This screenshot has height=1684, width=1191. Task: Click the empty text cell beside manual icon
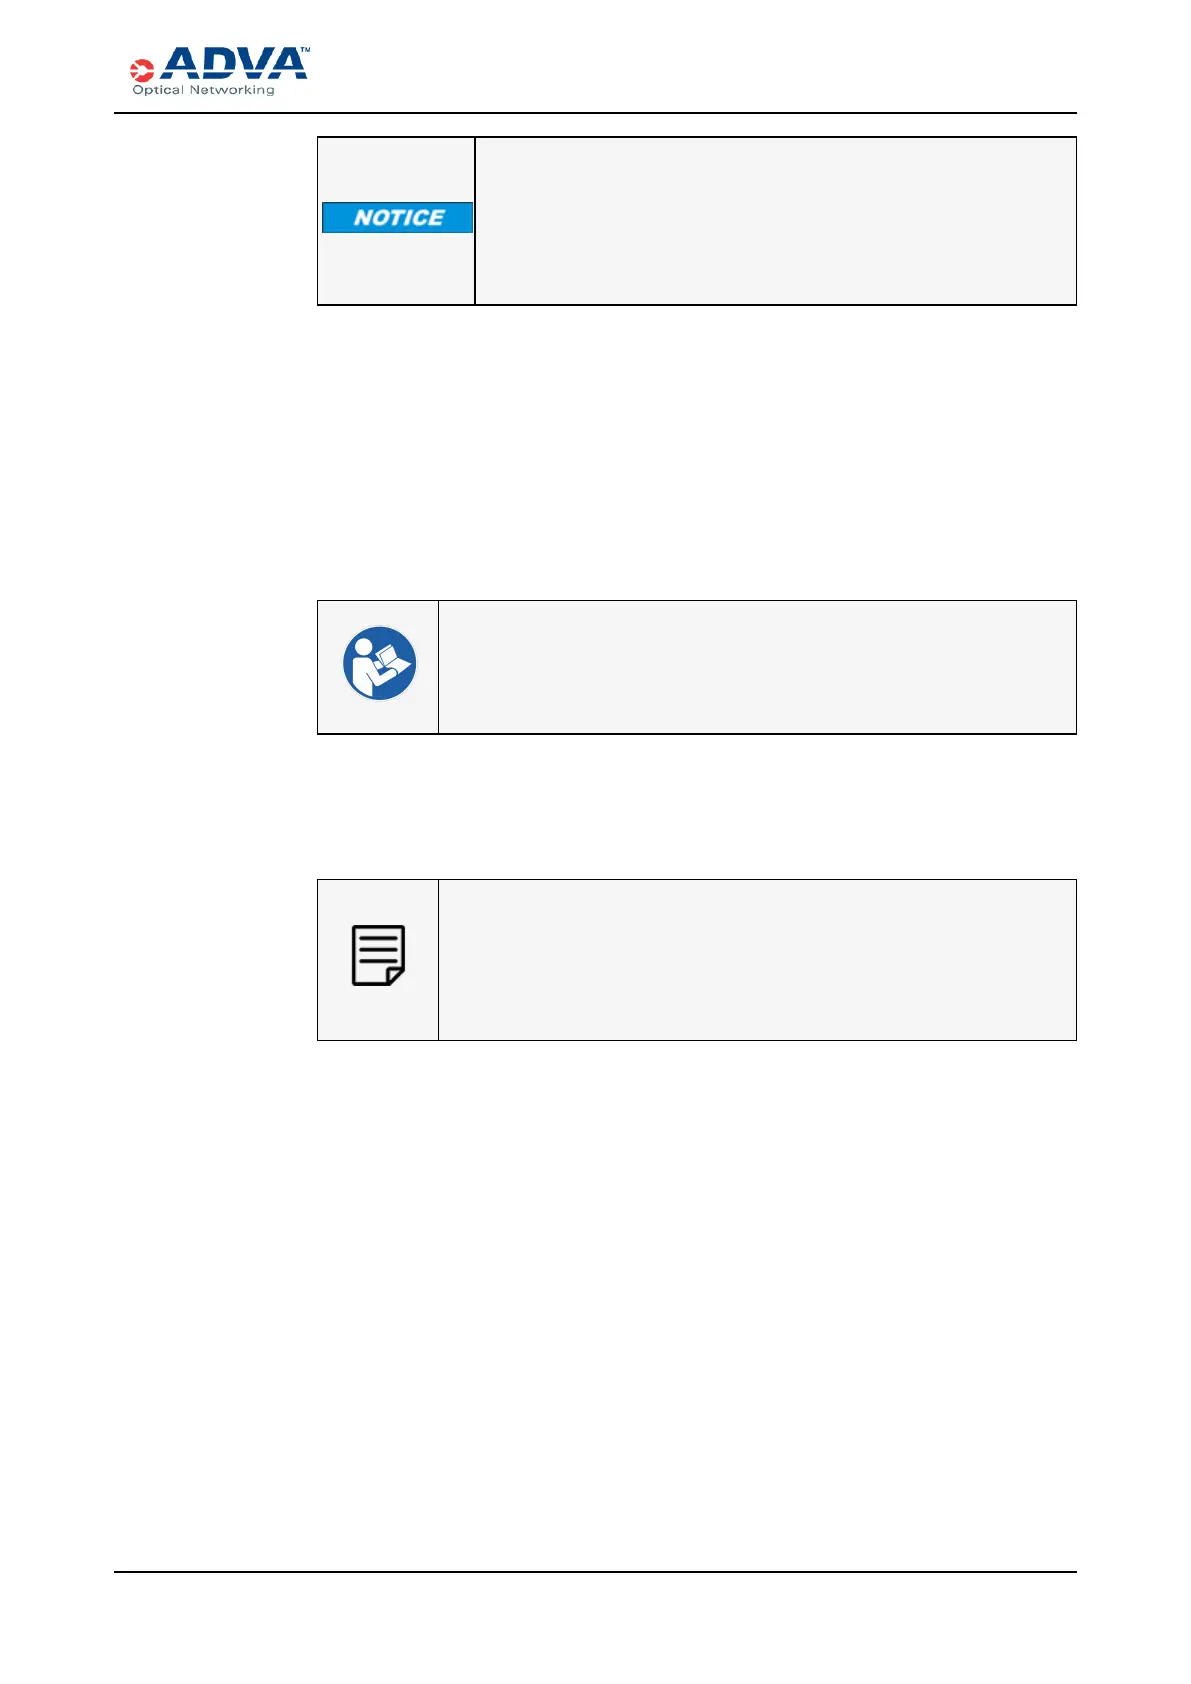coord(757,667)
